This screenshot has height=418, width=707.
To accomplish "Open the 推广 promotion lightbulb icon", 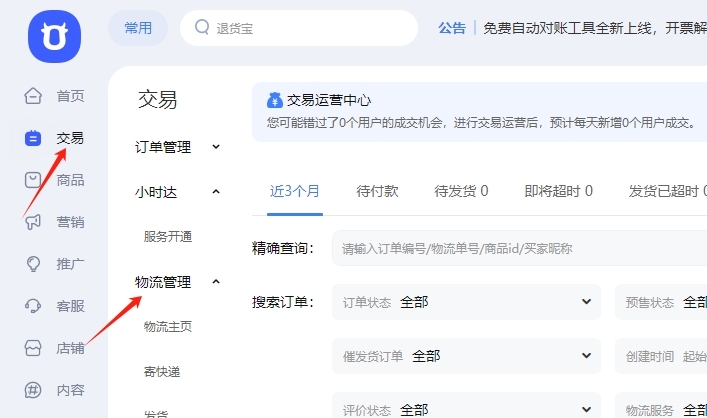I will pyautogui.click(x=33, y=264).
